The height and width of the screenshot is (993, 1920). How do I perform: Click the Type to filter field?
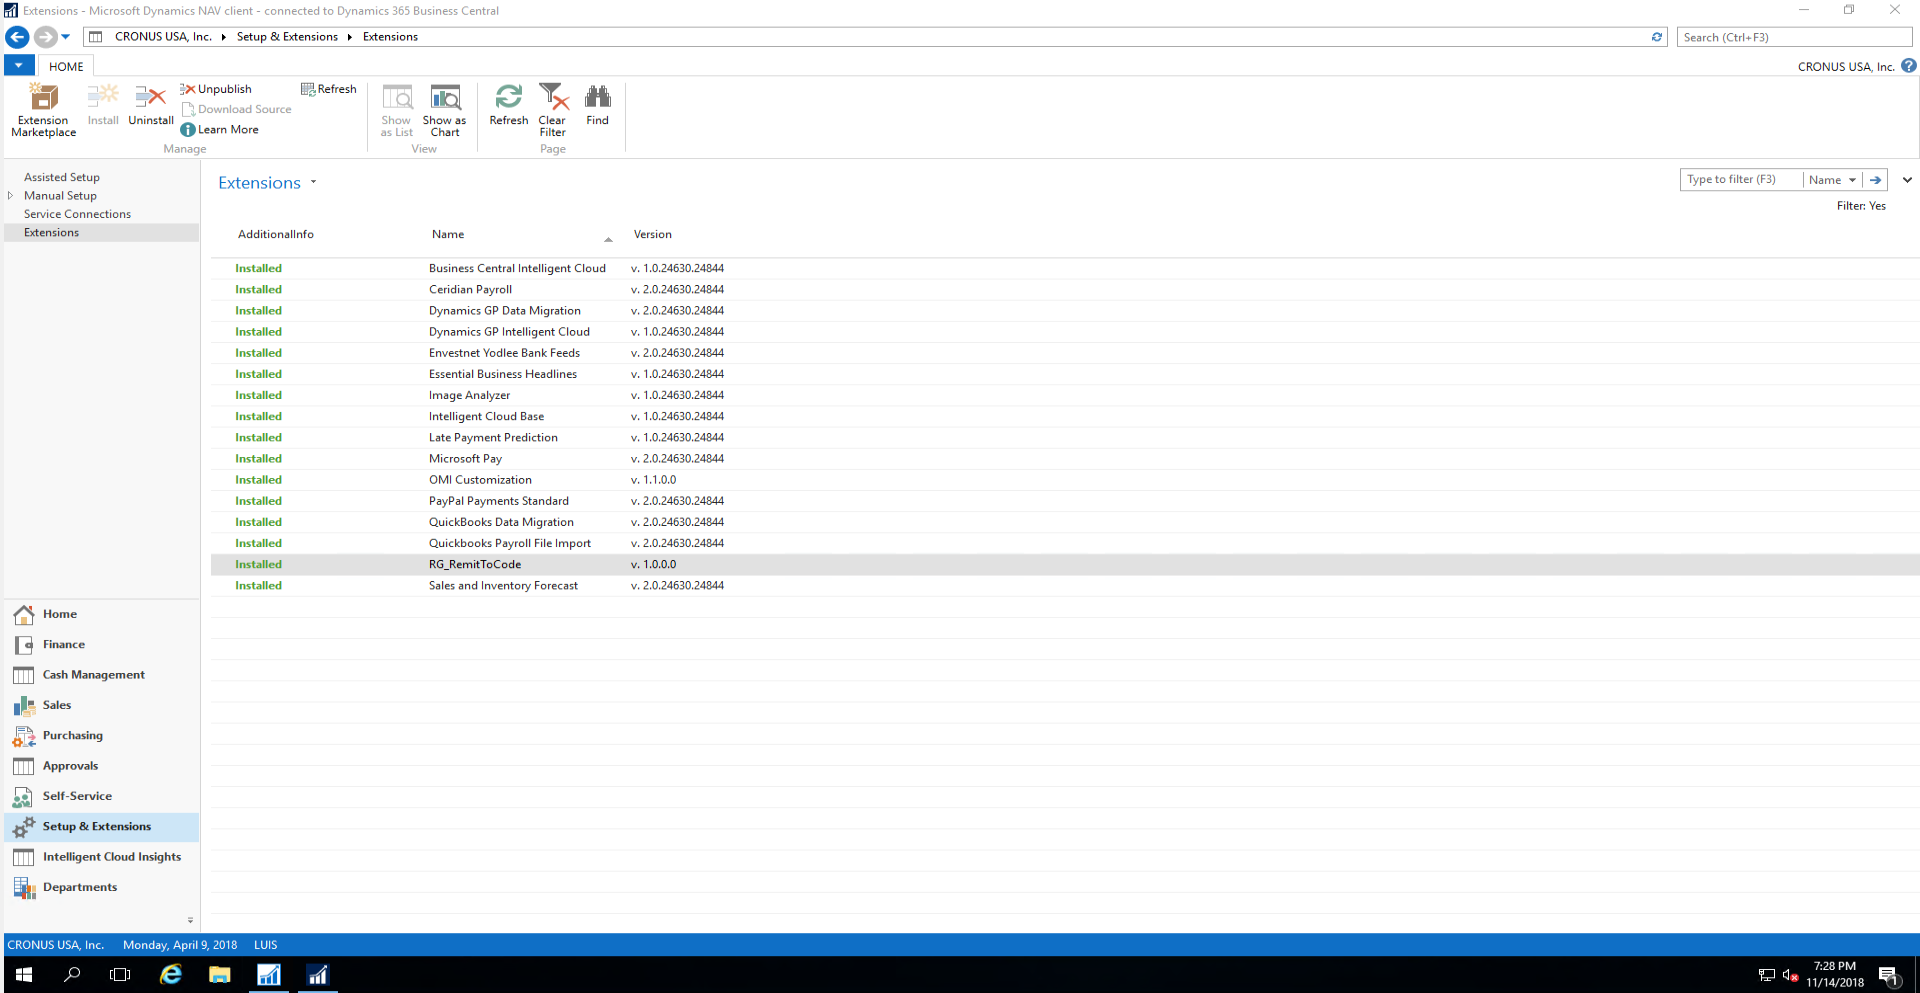tap(1740, 180)
